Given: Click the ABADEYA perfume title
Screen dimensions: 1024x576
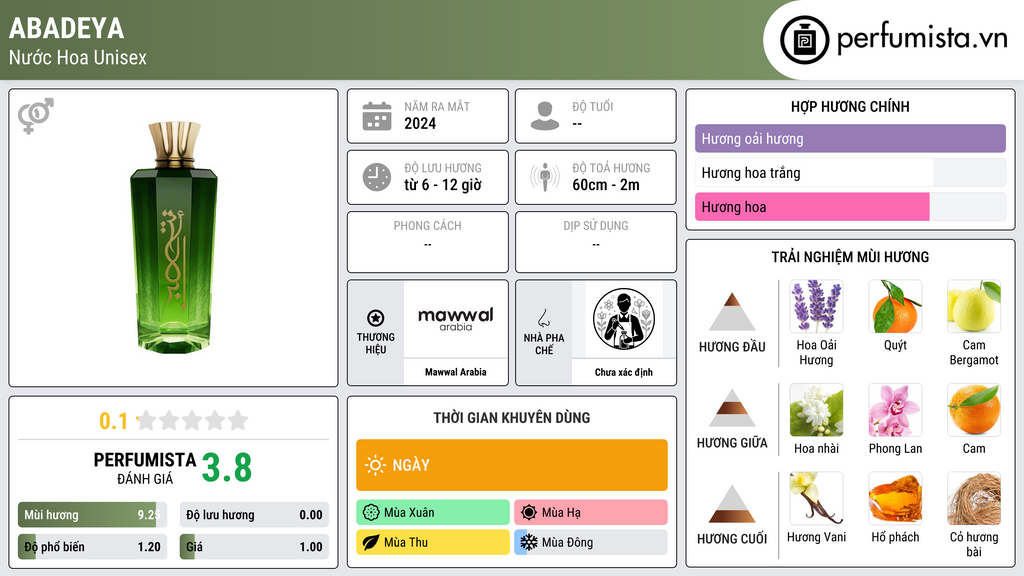Looking at the screenshot, I should 67,28.
